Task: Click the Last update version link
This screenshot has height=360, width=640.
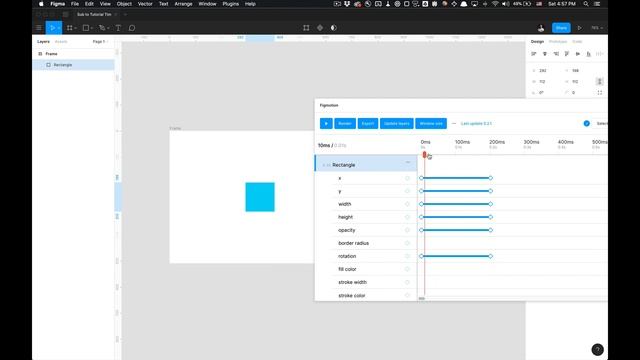Action: [476, 123]
